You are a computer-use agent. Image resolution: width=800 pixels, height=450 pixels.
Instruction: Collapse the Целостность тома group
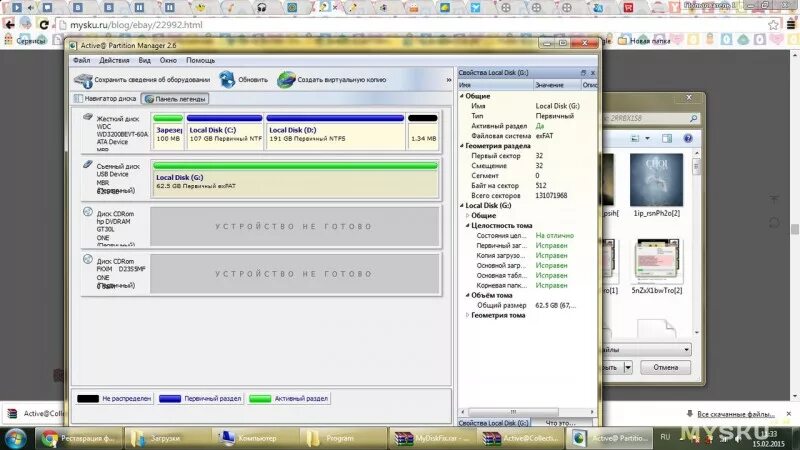(467, 226)
